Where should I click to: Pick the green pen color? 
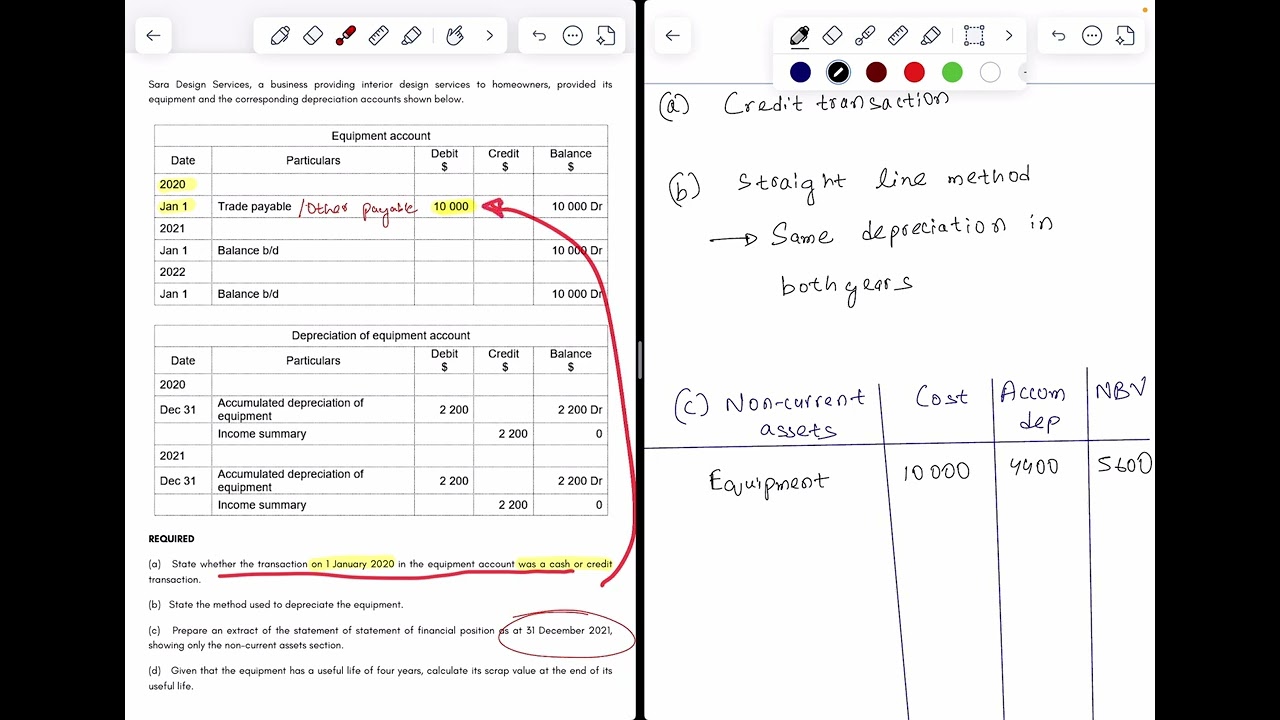coord(952,72)
